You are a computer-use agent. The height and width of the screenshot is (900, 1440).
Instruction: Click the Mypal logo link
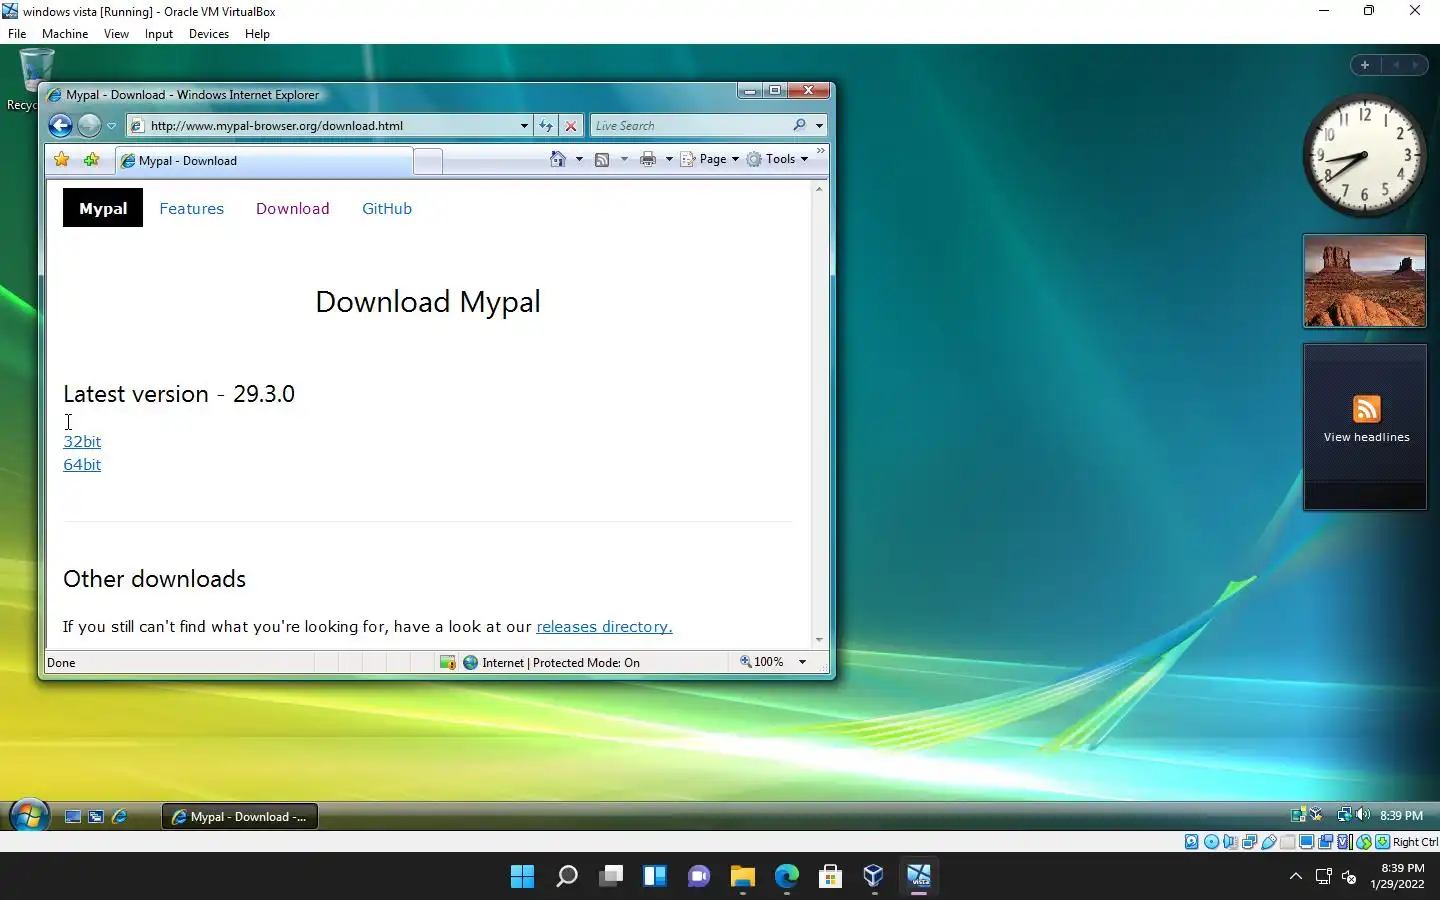103,208
